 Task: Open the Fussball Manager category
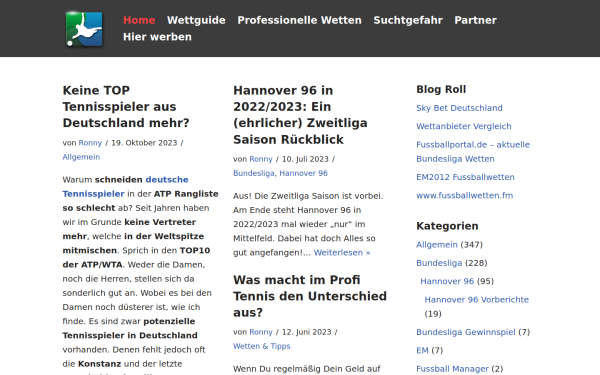452,369
